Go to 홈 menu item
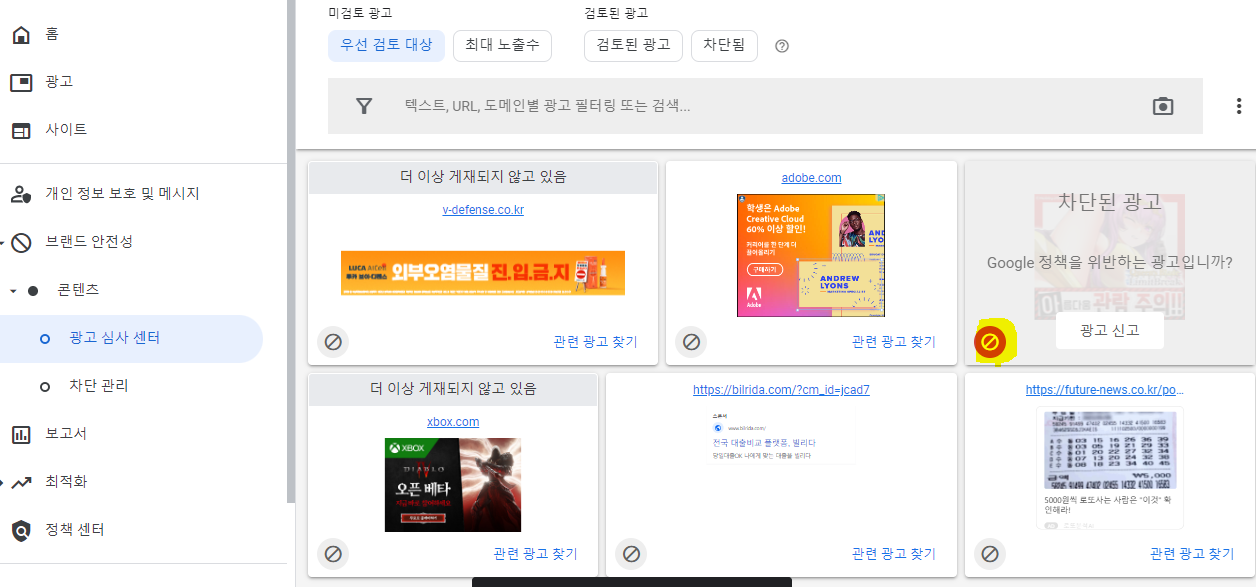The image size is (1256, 587). pos(52,34)
